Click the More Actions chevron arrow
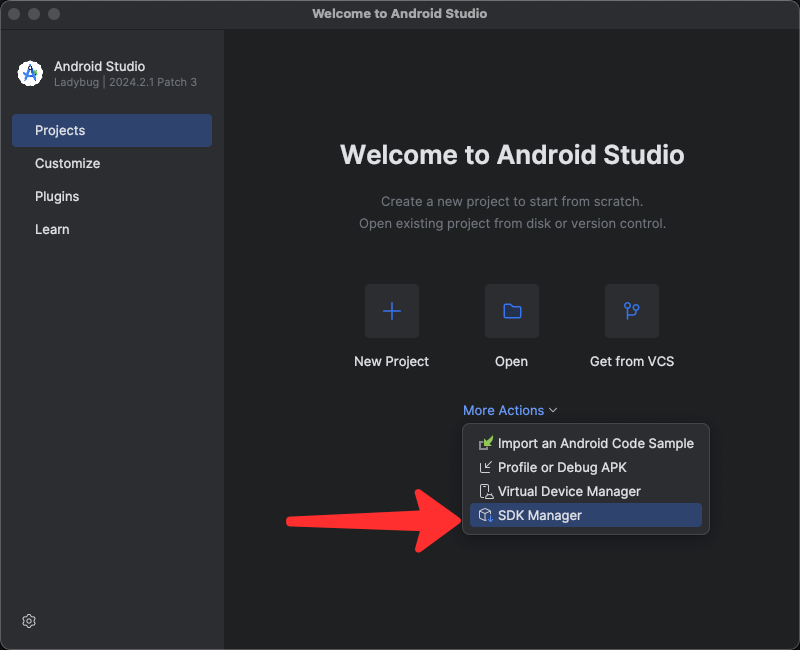Screen dimensions: 800x650 [553, 410]
